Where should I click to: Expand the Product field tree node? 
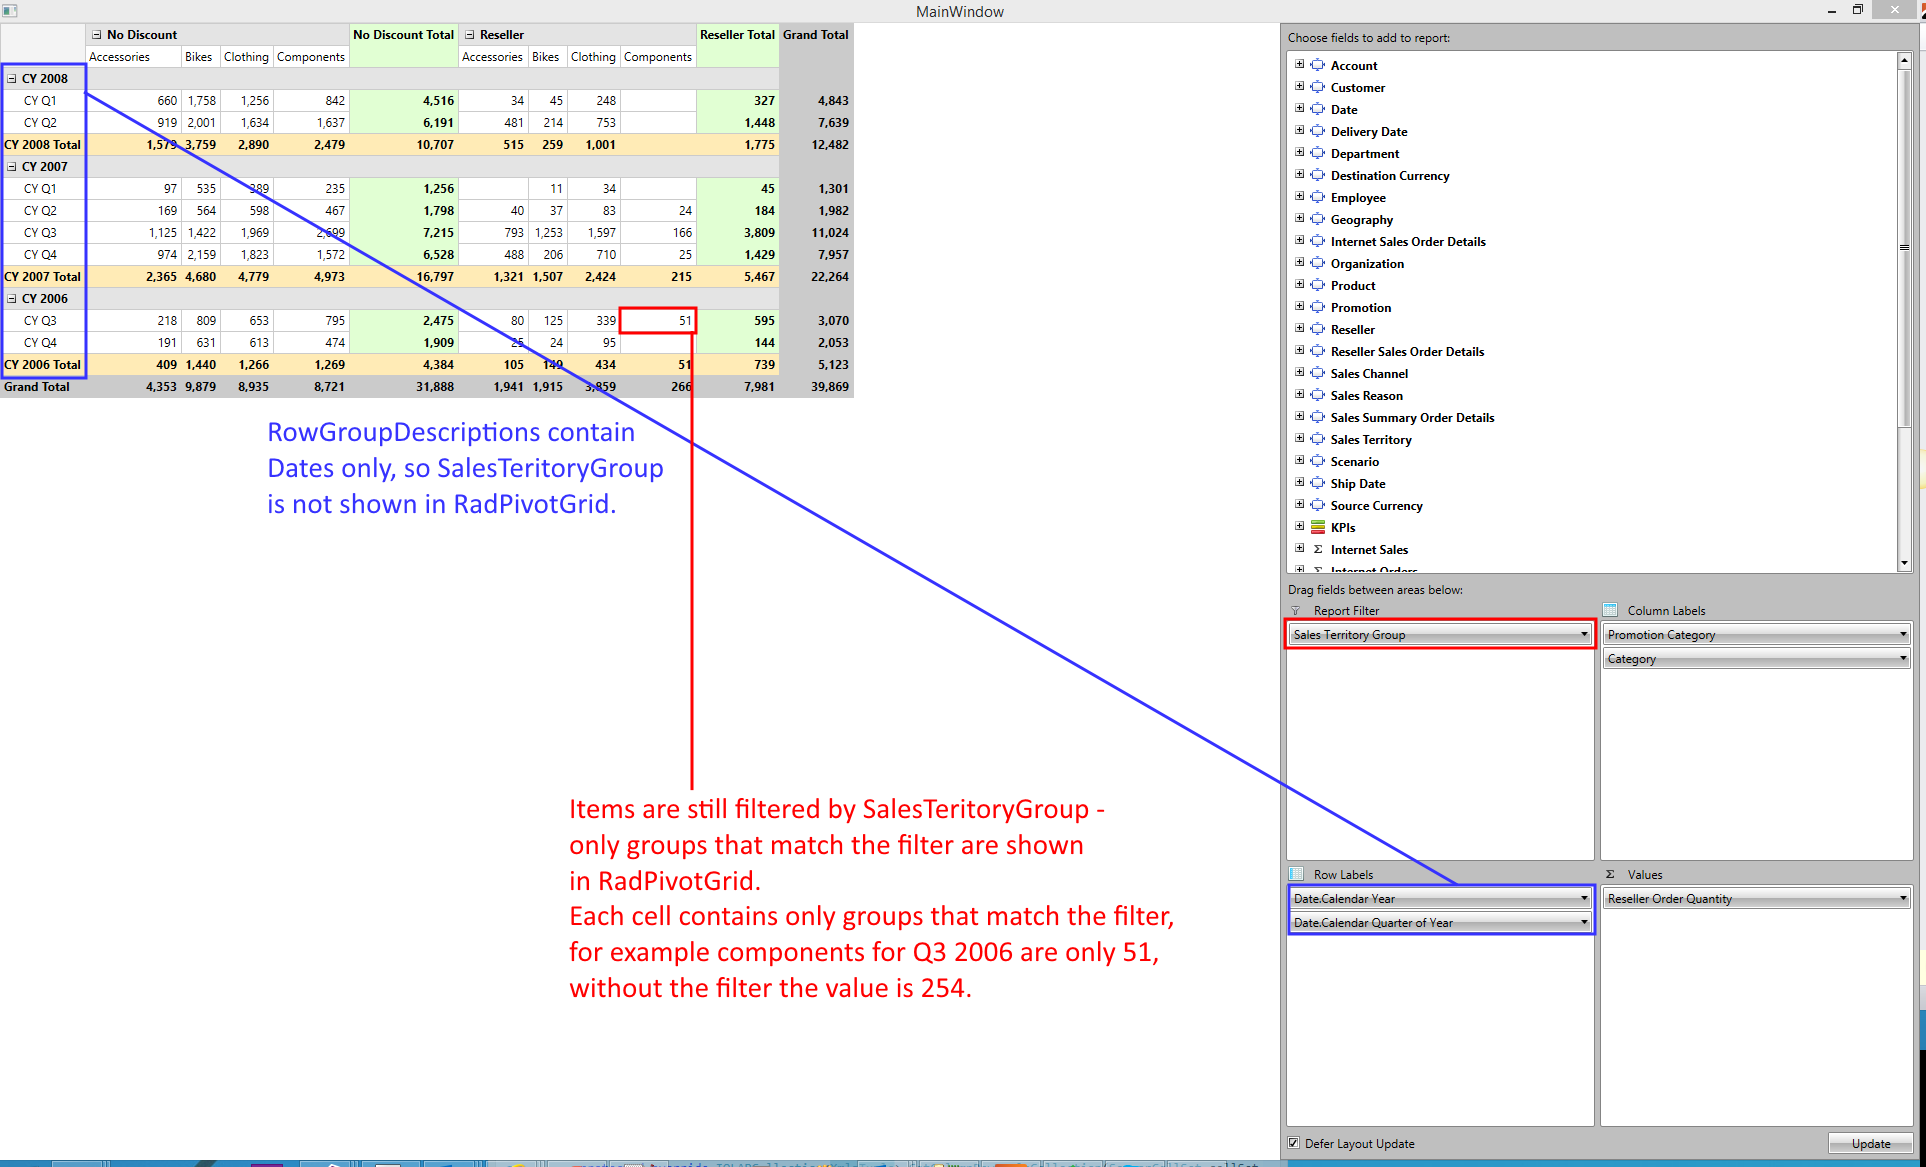click(1299, 285)
